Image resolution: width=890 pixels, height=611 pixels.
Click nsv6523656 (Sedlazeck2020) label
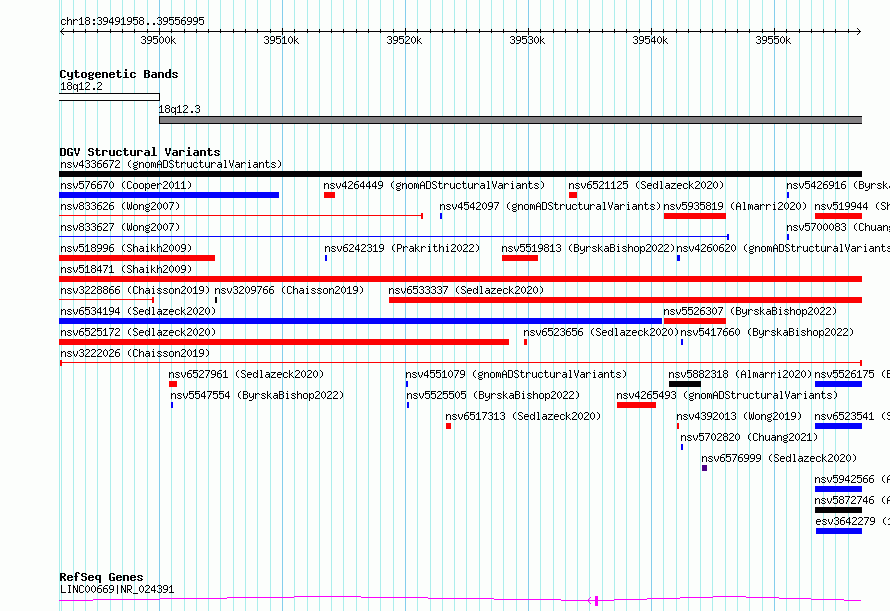(601, 332)
